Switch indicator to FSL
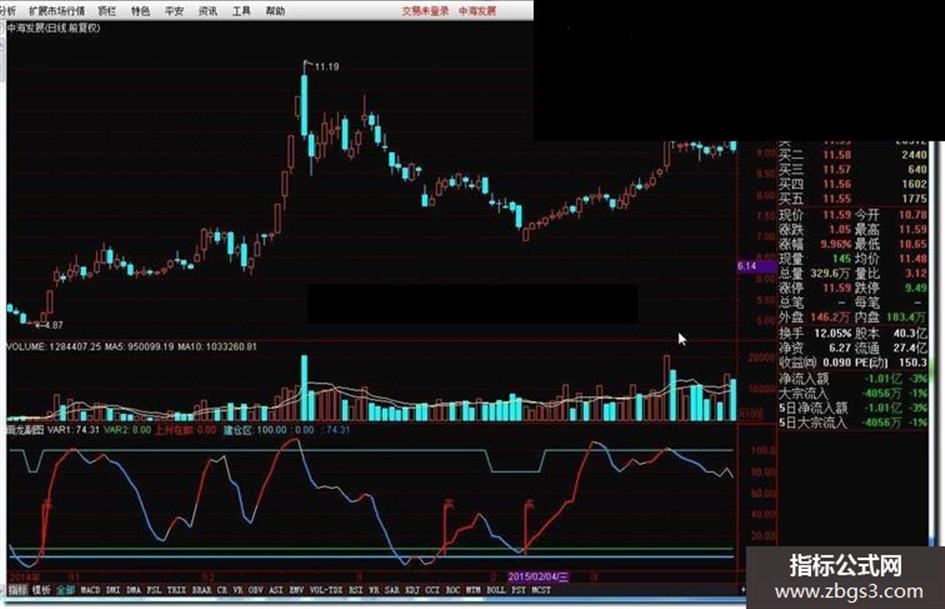Image resolution: width=945 pixels, height=609 pixels. click(154, 590)
